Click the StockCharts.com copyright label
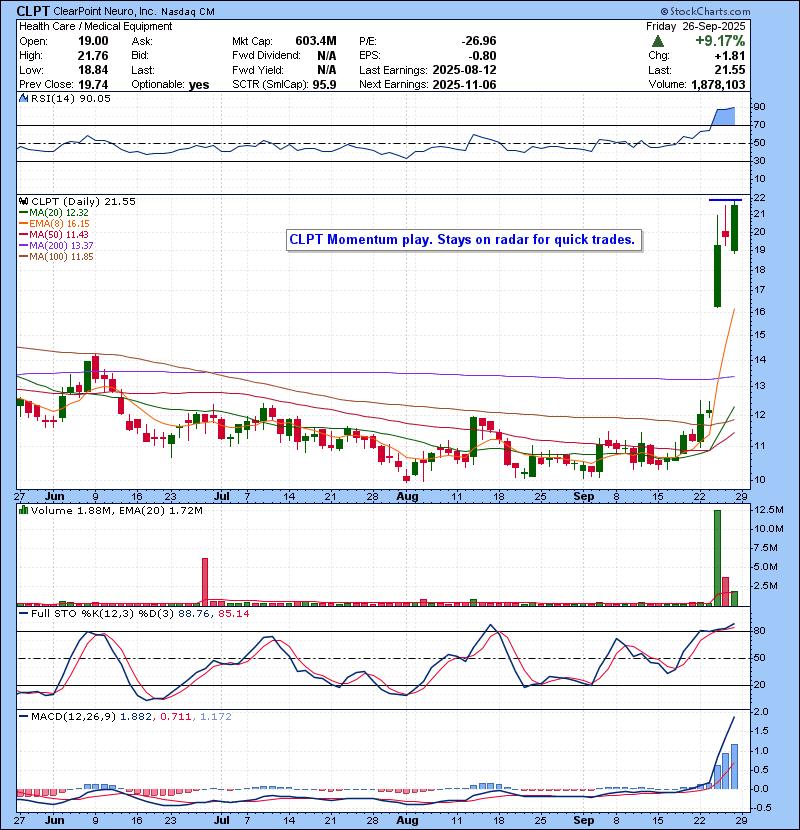Screen dimensions: 800x830 (705, 11)
